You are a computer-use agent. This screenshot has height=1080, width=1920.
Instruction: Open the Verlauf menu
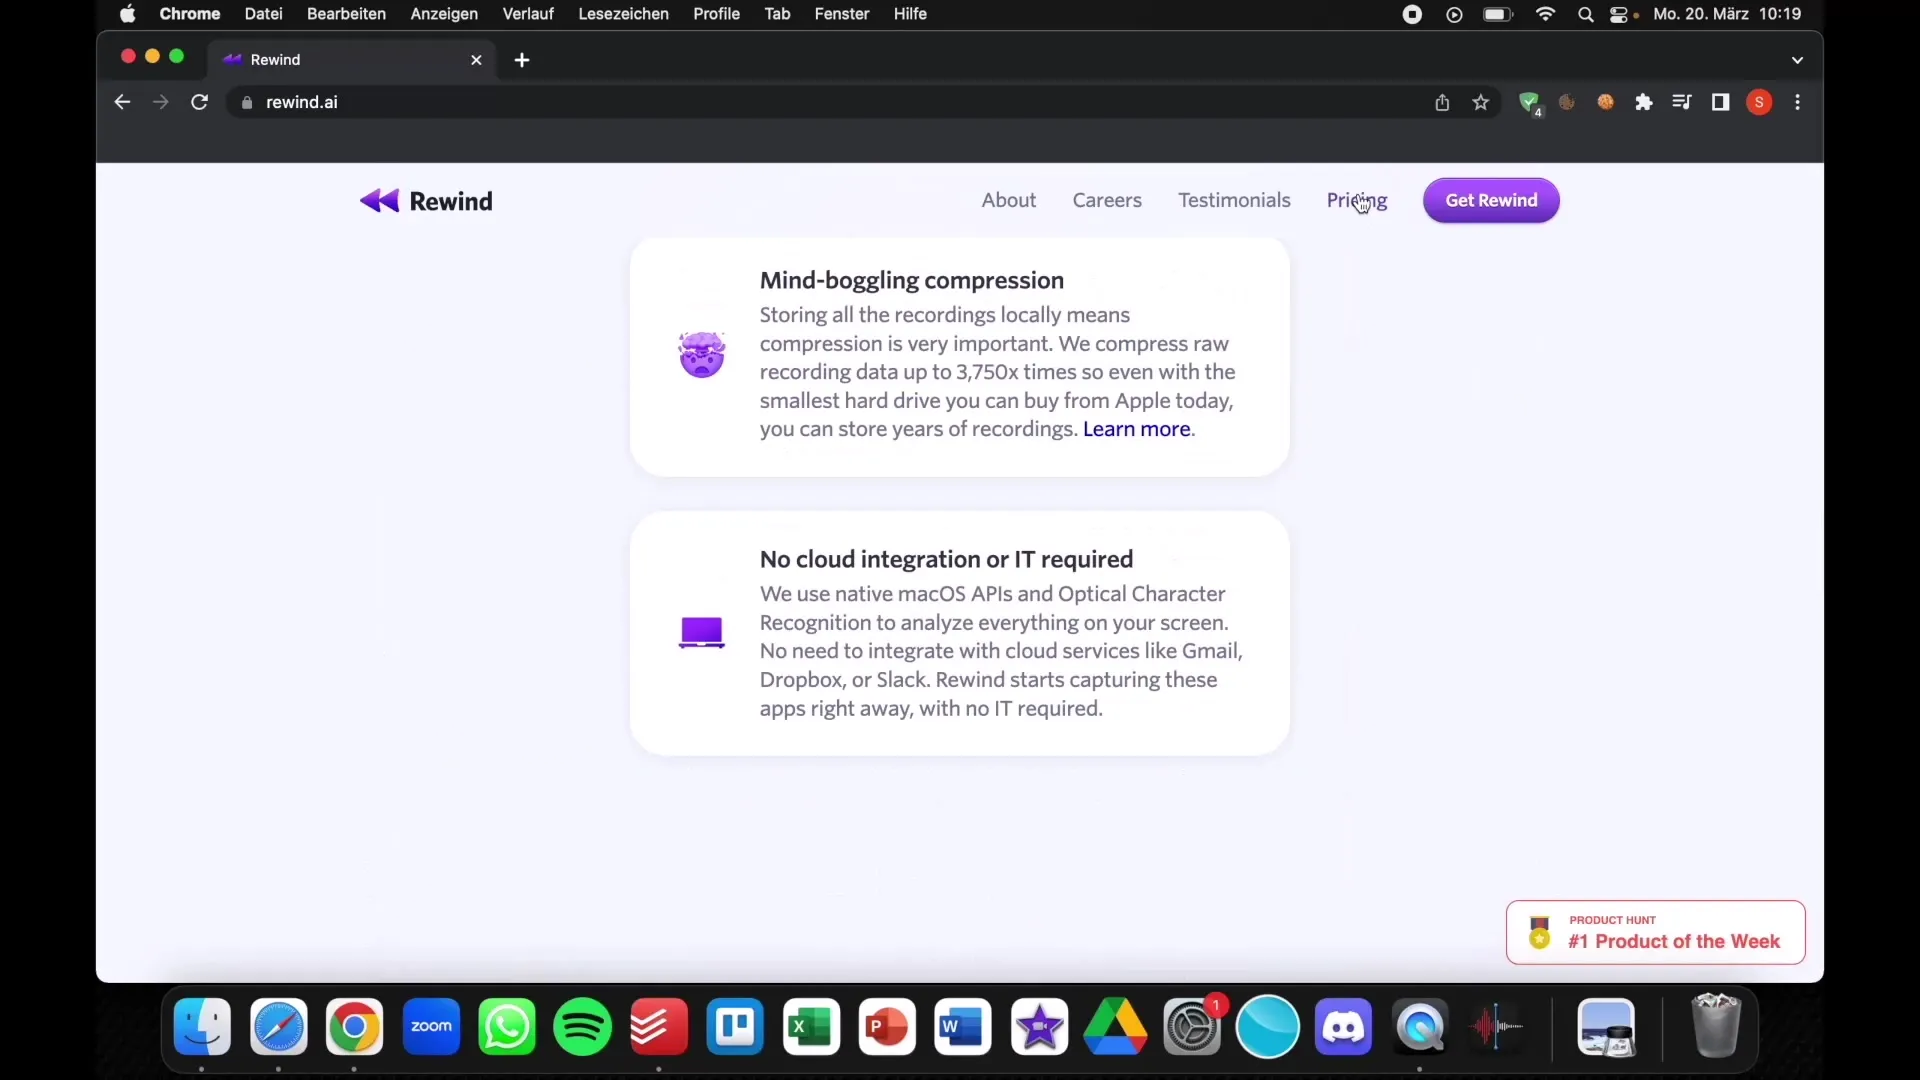pos(528,14)
